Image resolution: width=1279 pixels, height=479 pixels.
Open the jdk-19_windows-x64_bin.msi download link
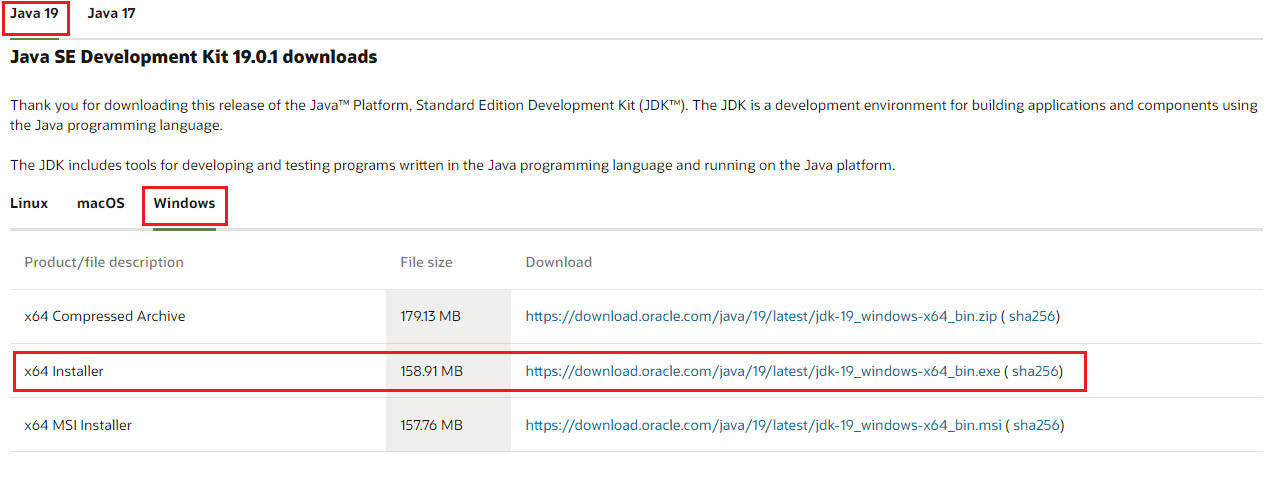click(764, 425)
